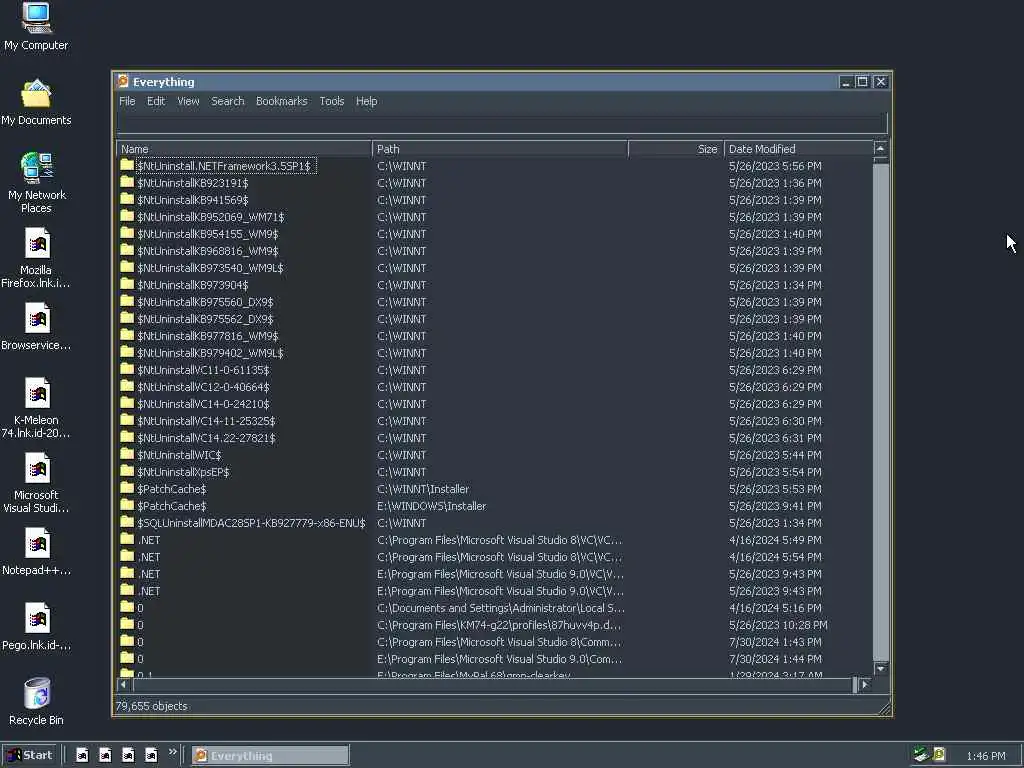The image size is (1024, 768).
Task: Select the Recycle Bin icon
Action: coord(37,694)
